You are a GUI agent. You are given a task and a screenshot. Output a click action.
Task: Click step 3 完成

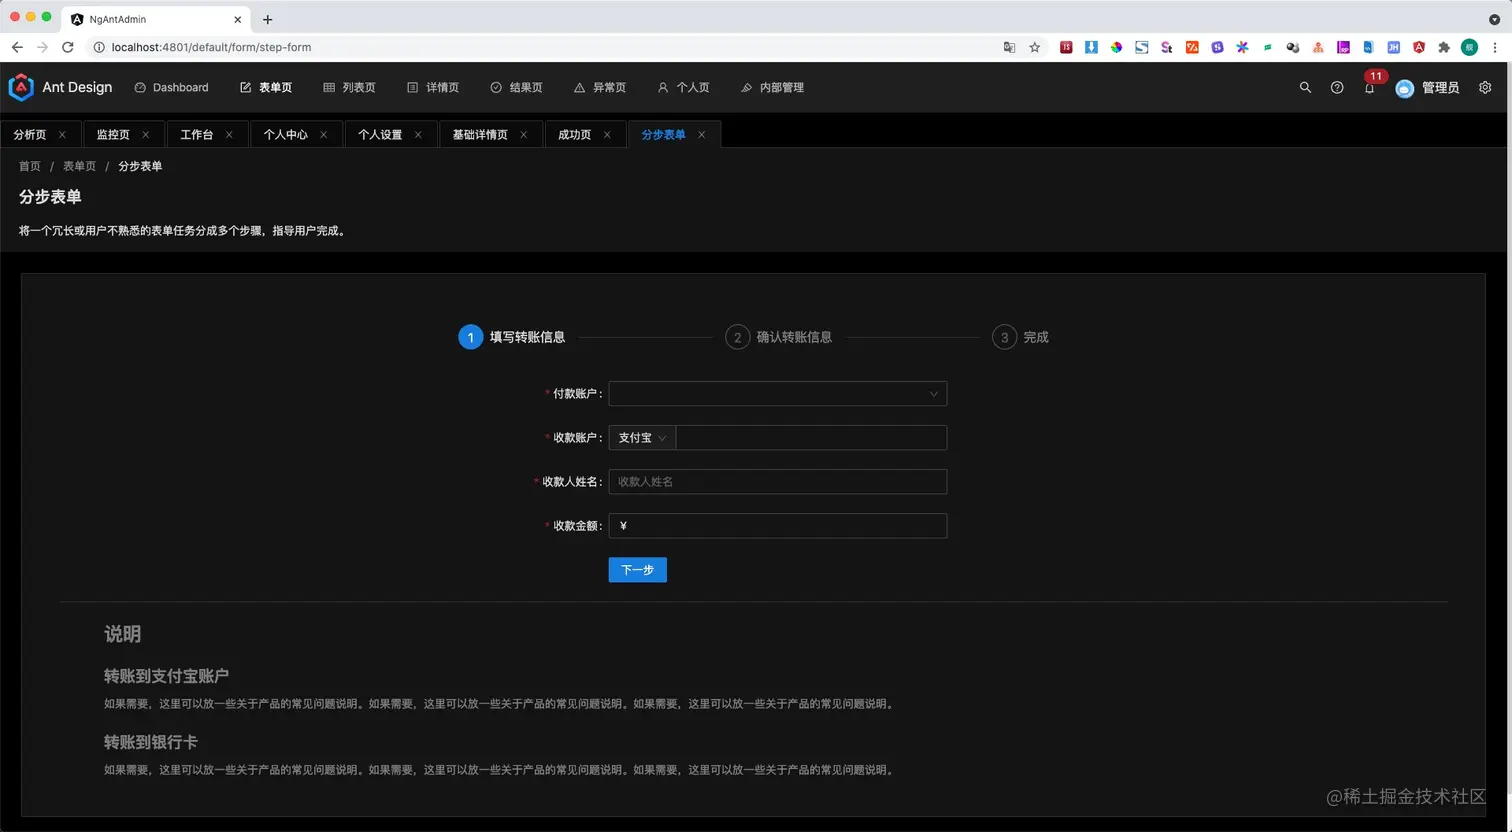click(x=1021, y=338)
